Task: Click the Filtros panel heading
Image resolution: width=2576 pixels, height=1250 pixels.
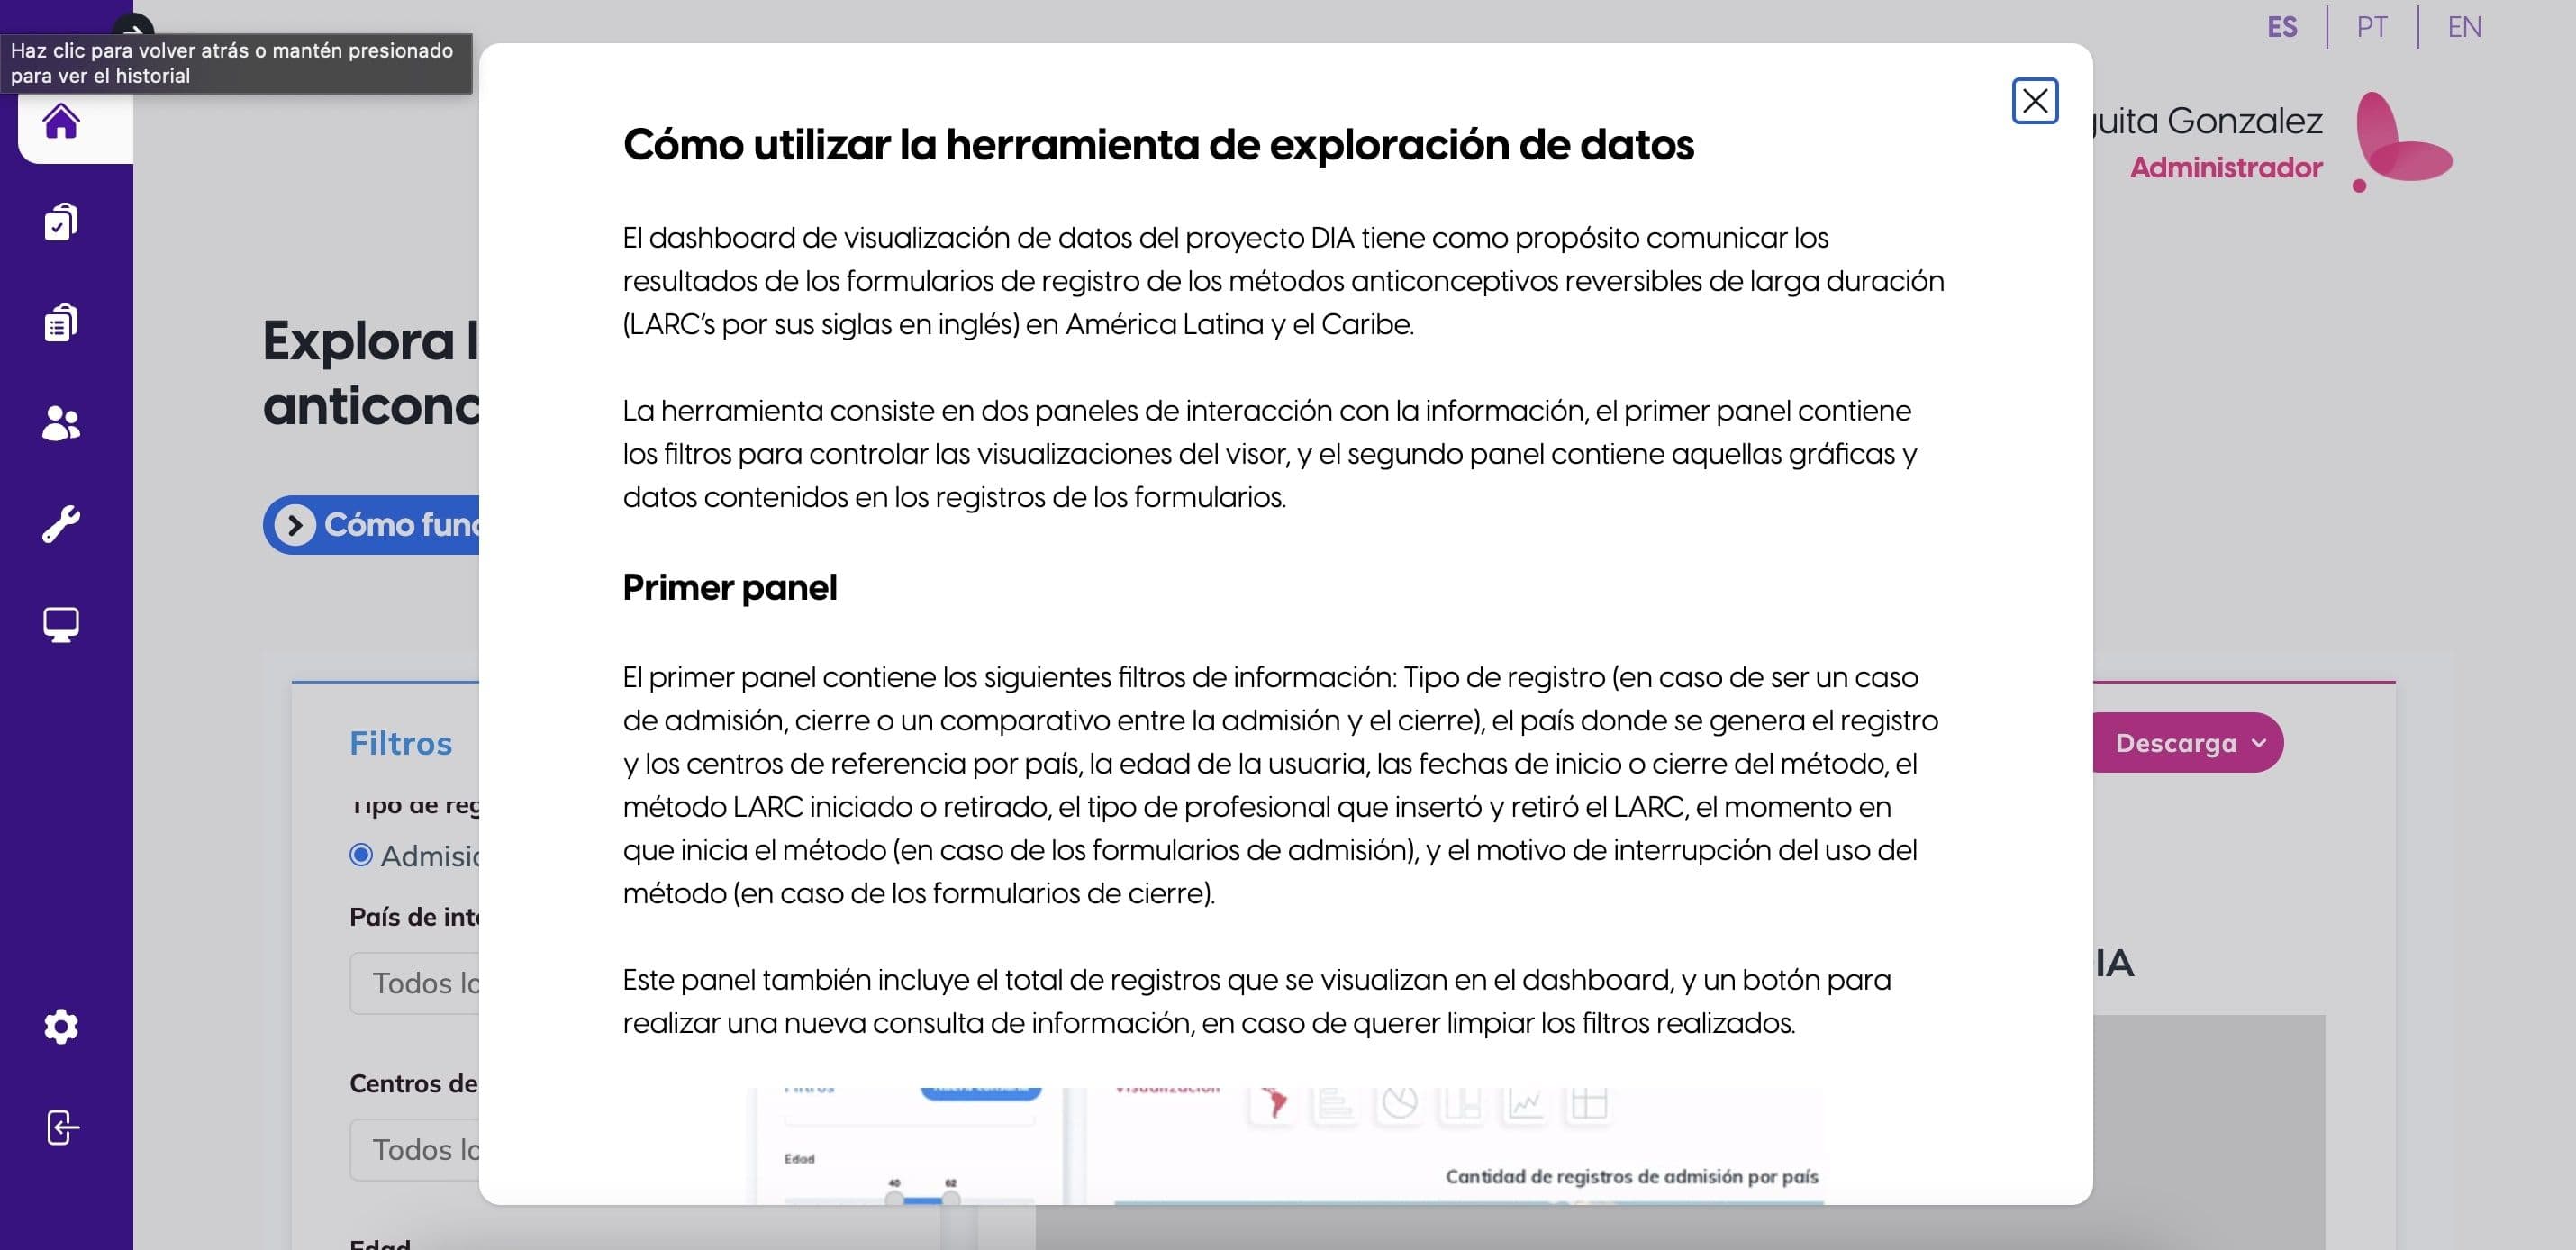Action: coord(401,743)
